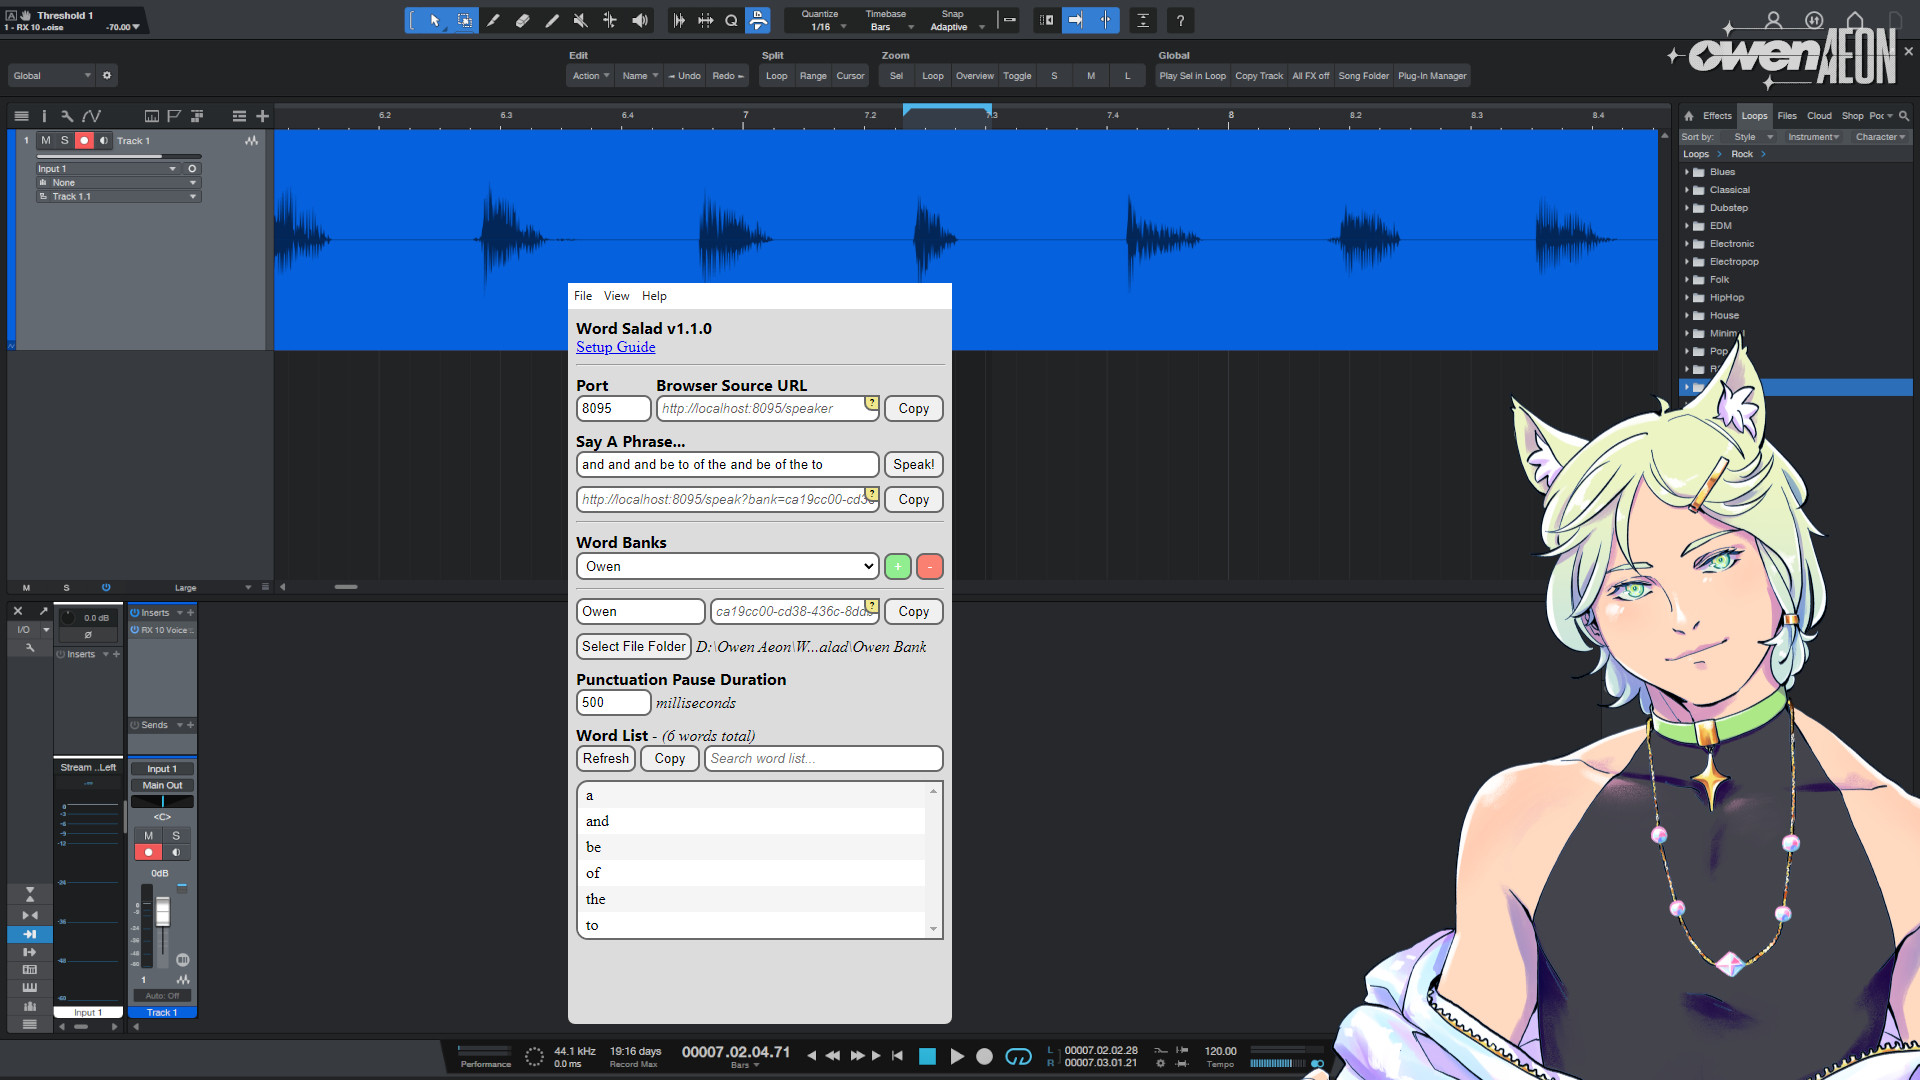Toggle input monitor on Track 1 header
The height and width of the screenshot is (1080, 1920).
[104, 141]
